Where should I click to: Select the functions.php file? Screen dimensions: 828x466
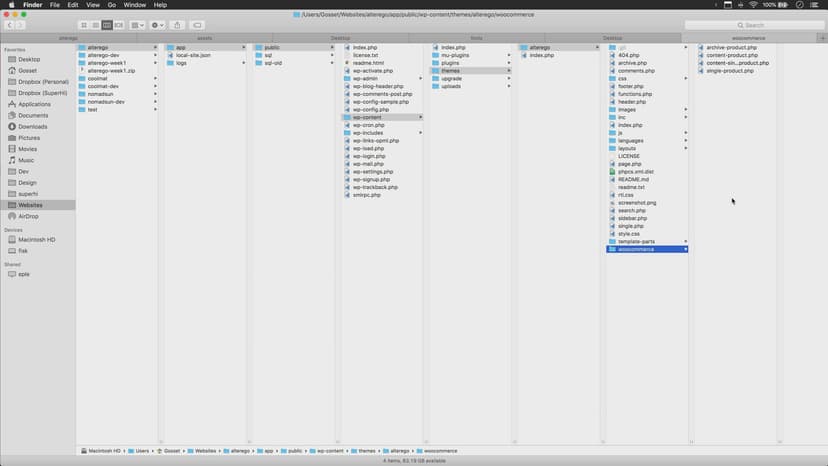634,94
